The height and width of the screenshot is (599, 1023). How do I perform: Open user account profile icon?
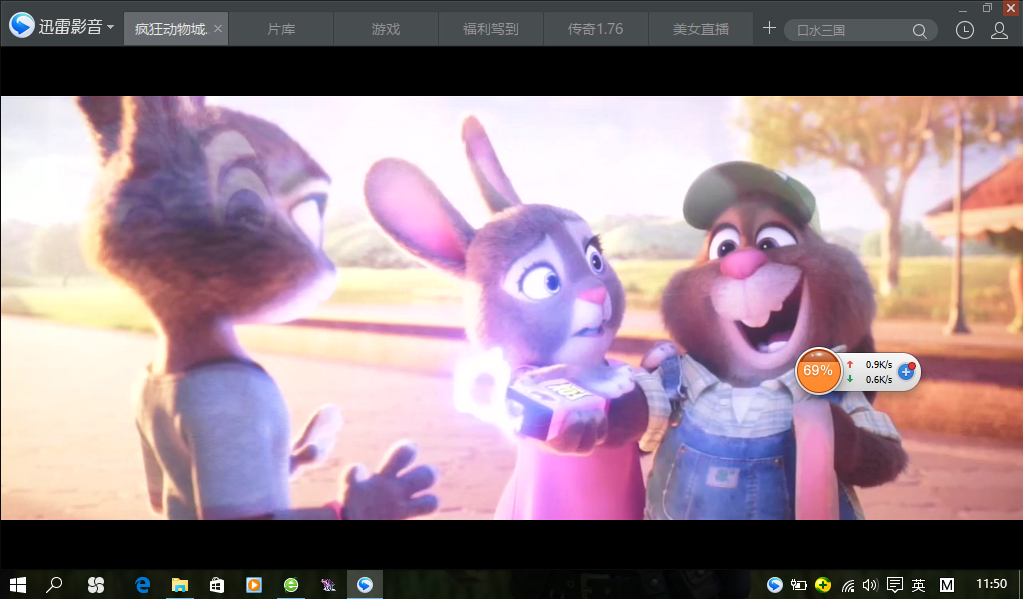[999, 30]
